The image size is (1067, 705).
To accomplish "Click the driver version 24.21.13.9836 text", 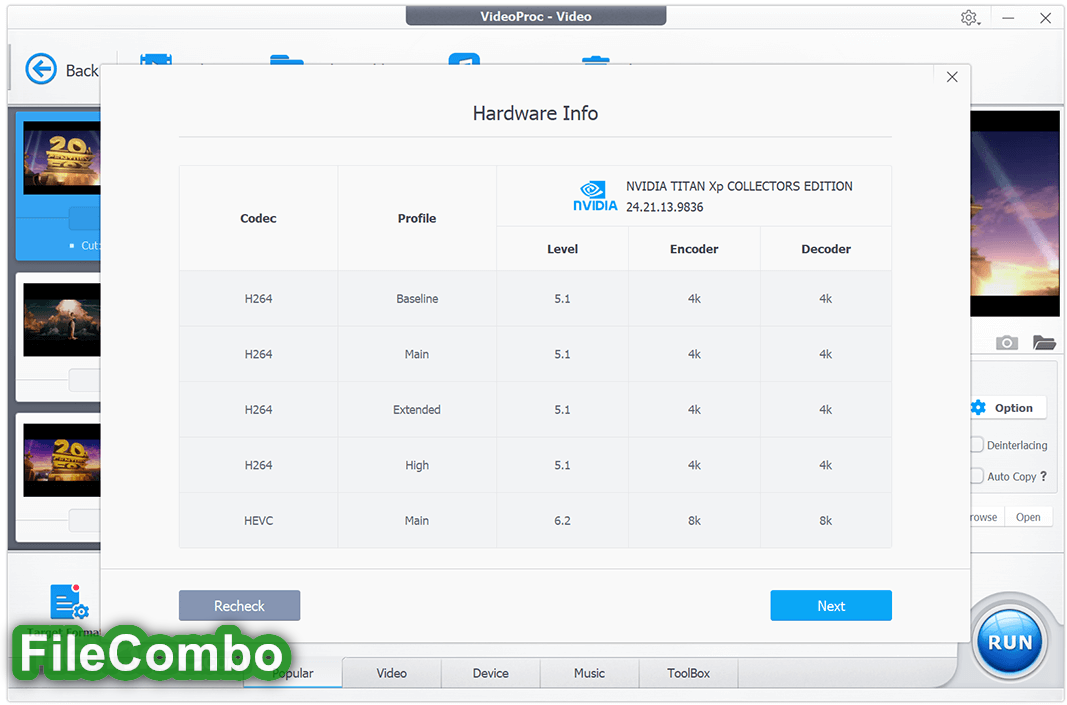I will (665, 207).
